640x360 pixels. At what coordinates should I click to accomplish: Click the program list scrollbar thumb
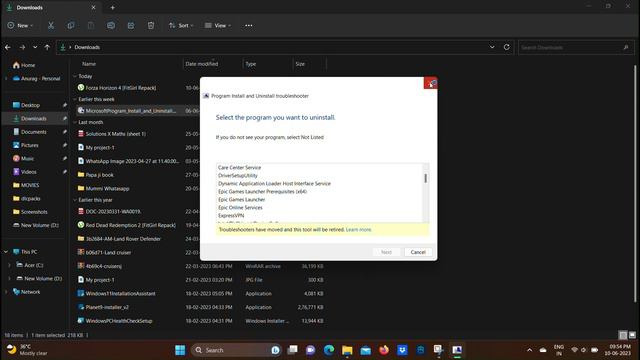426,178
